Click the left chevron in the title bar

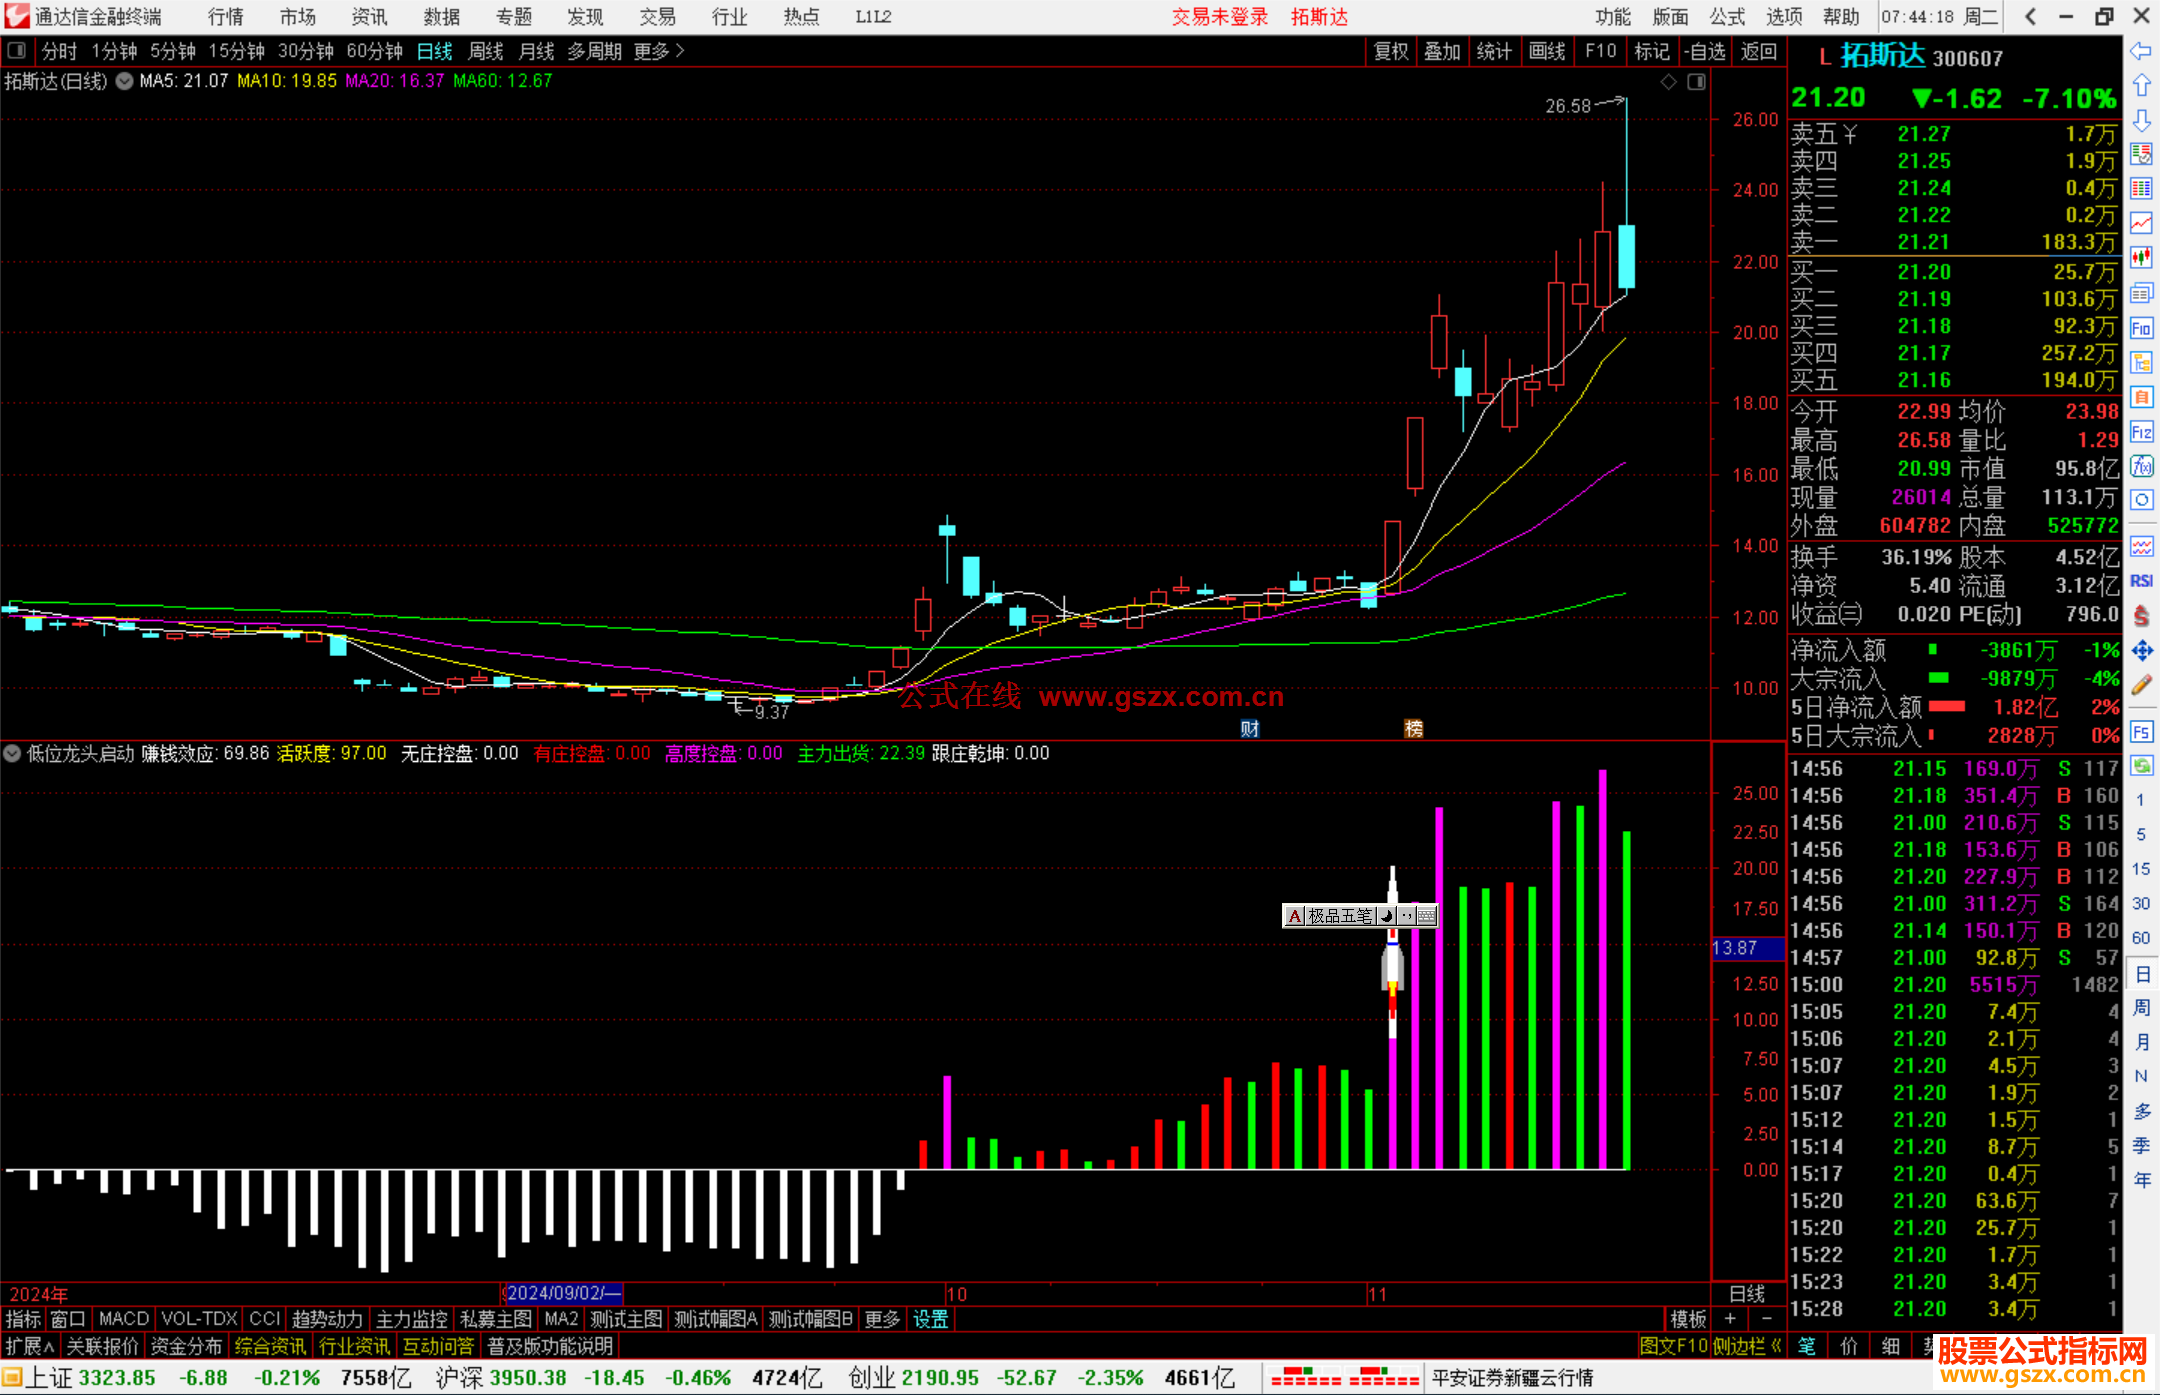[x=2030, y=16]
